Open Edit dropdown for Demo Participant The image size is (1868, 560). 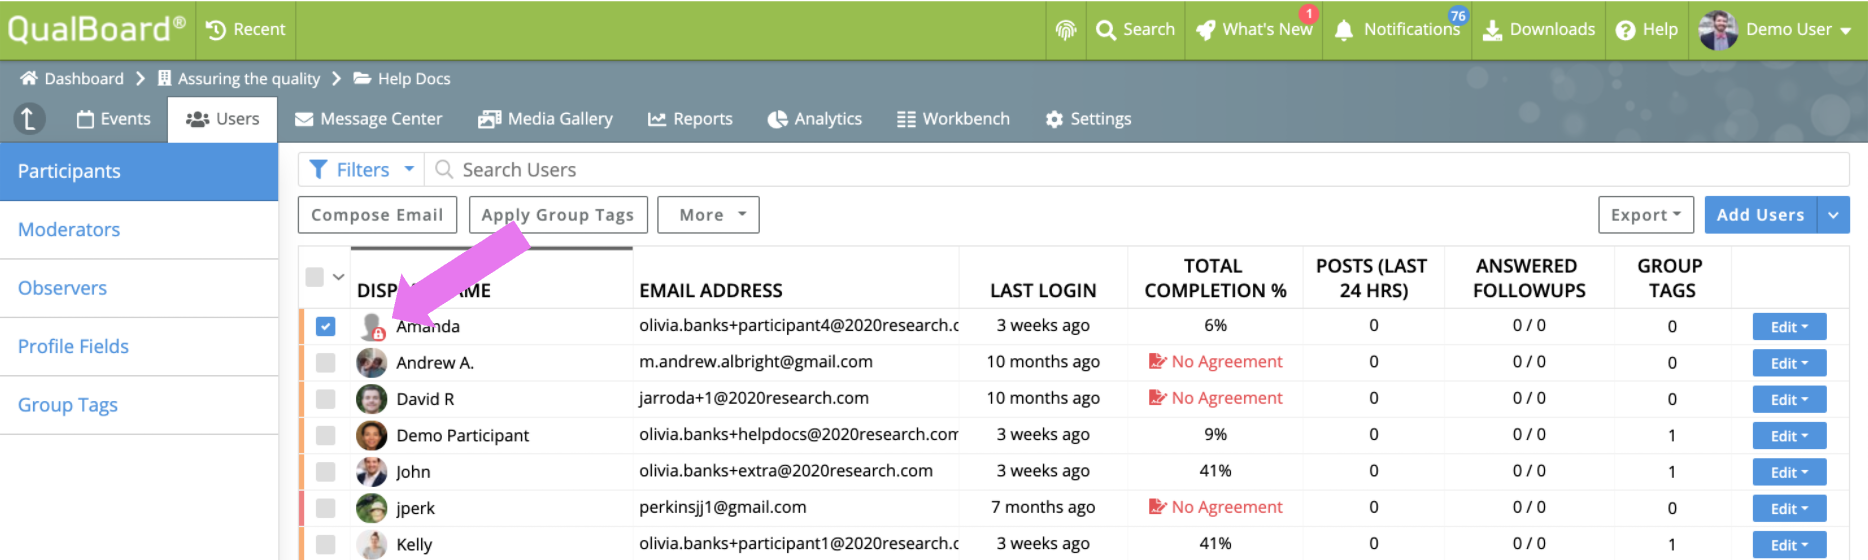click(x=1789, y=436)
